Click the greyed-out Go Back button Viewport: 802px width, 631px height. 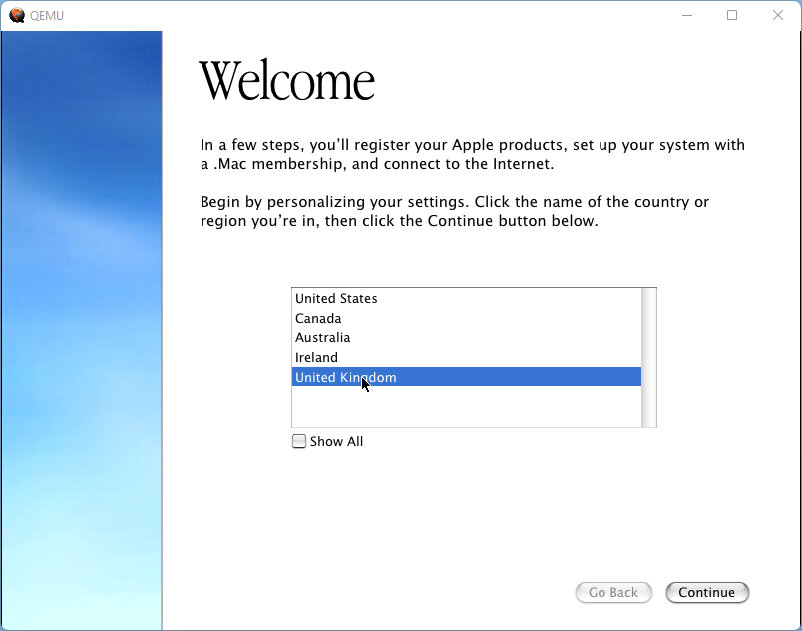(x=613, y=592)
